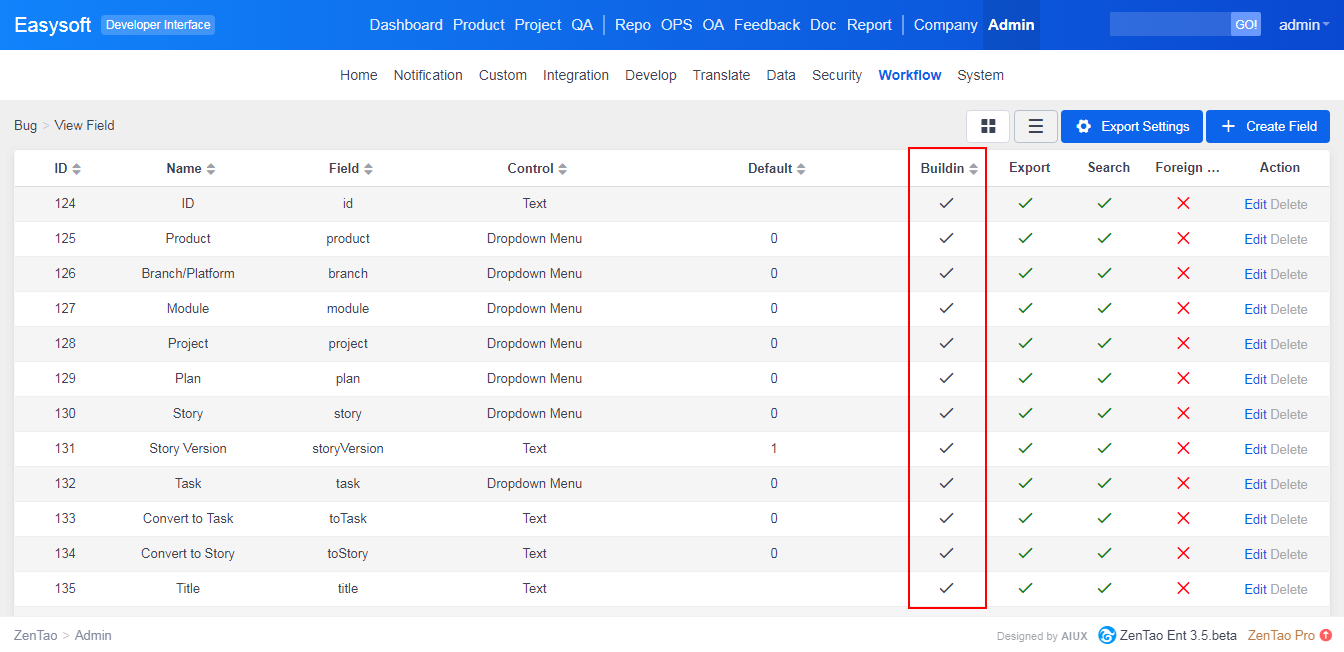This screenshot has width=1344, height=652.
Task: Sort by Control column arrows
Action: 563,169
